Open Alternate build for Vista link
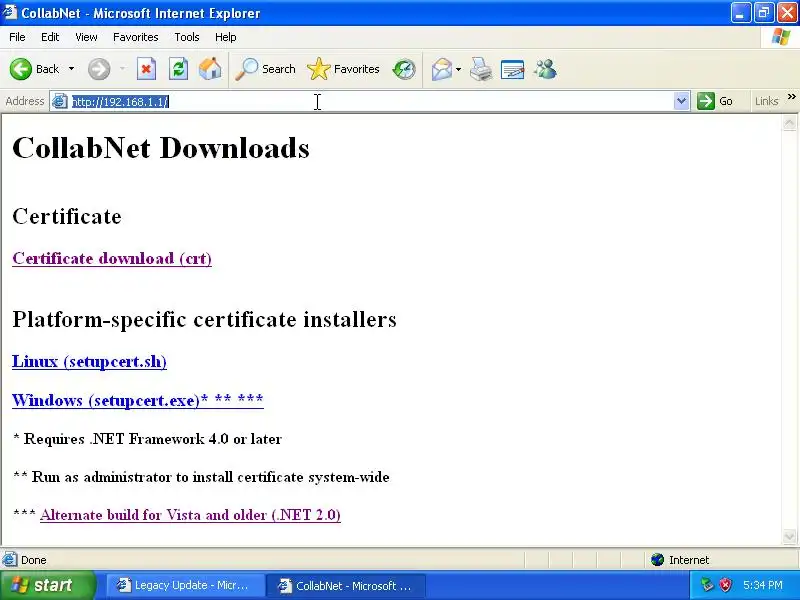 [190, 515]
